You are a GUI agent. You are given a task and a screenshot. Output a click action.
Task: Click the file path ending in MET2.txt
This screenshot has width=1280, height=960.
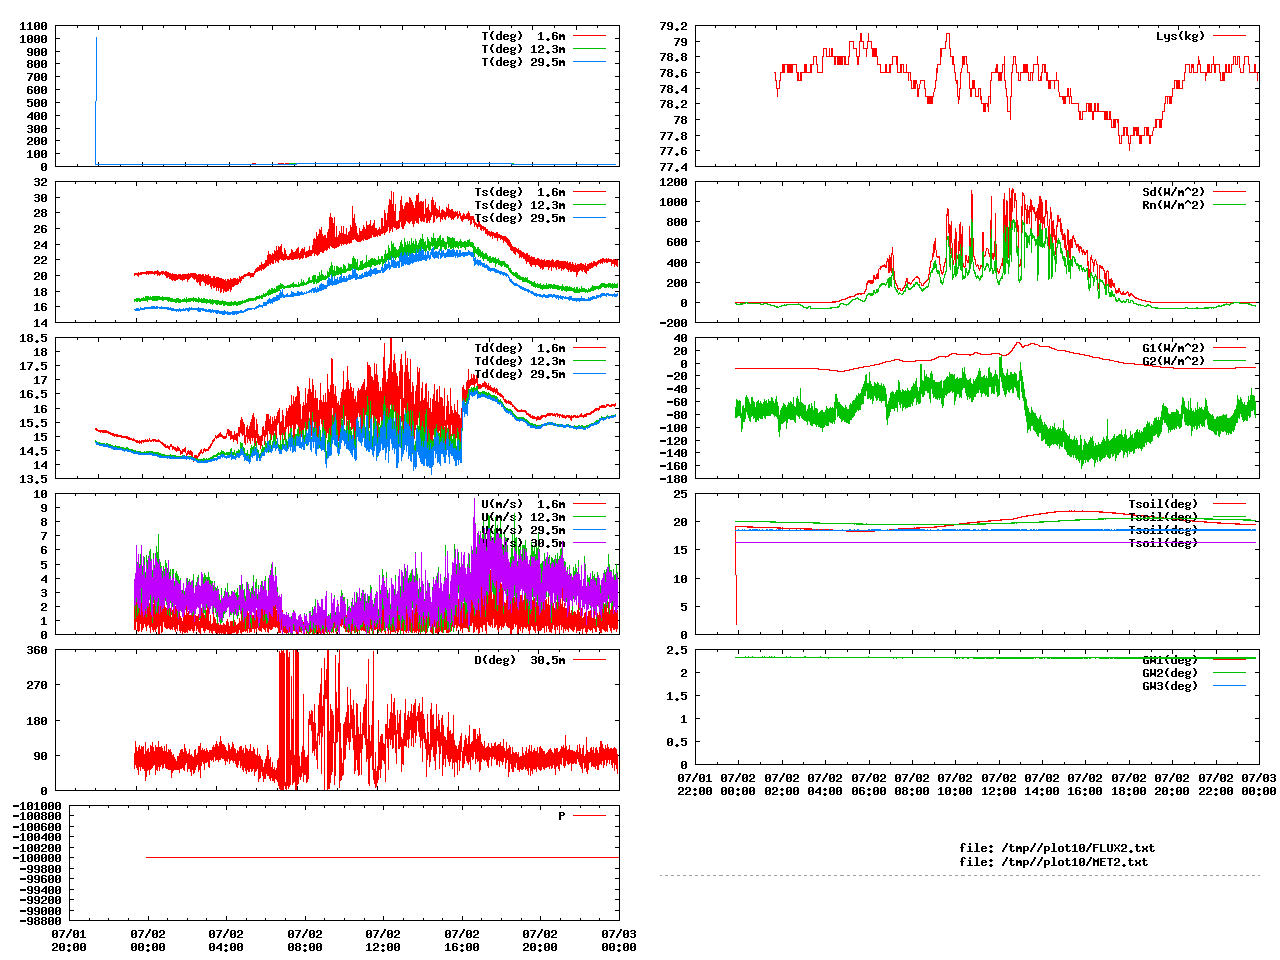(1054, 861)
